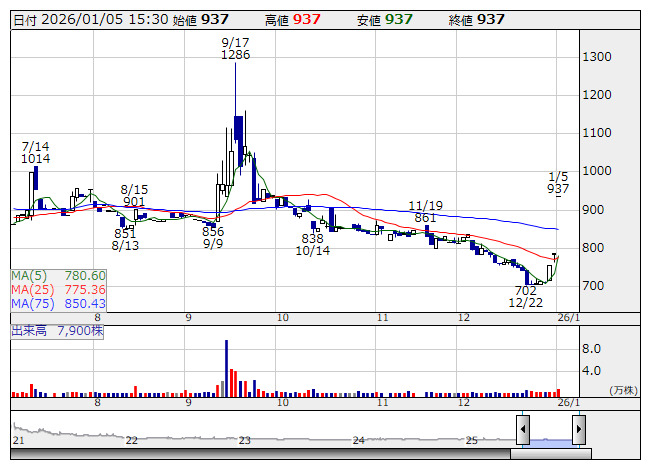
Task: Click year 24 in the overview navigator
Action: point(358,440)
